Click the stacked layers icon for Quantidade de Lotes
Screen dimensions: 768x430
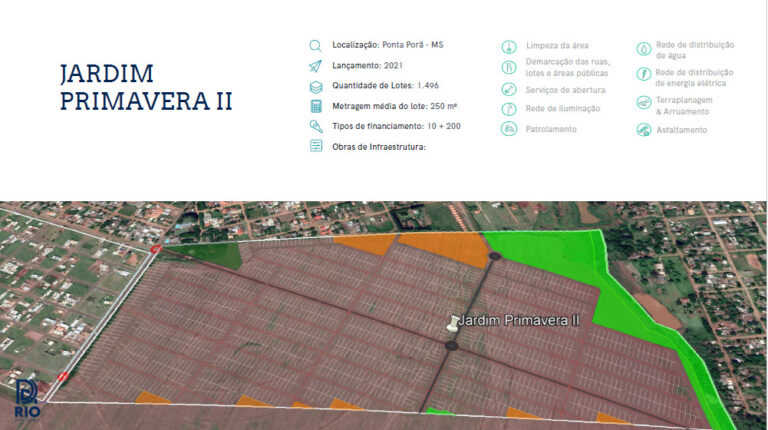(x=316, y=86)
